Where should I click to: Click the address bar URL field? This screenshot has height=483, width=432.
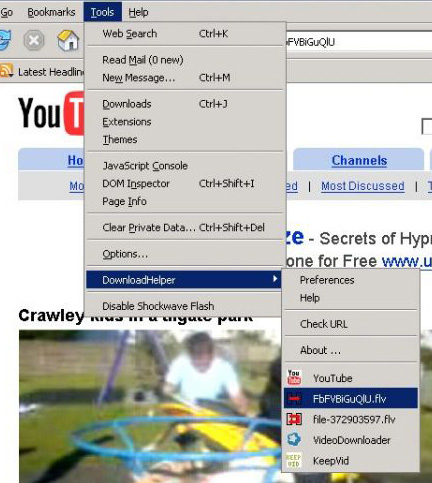[359, 42]
